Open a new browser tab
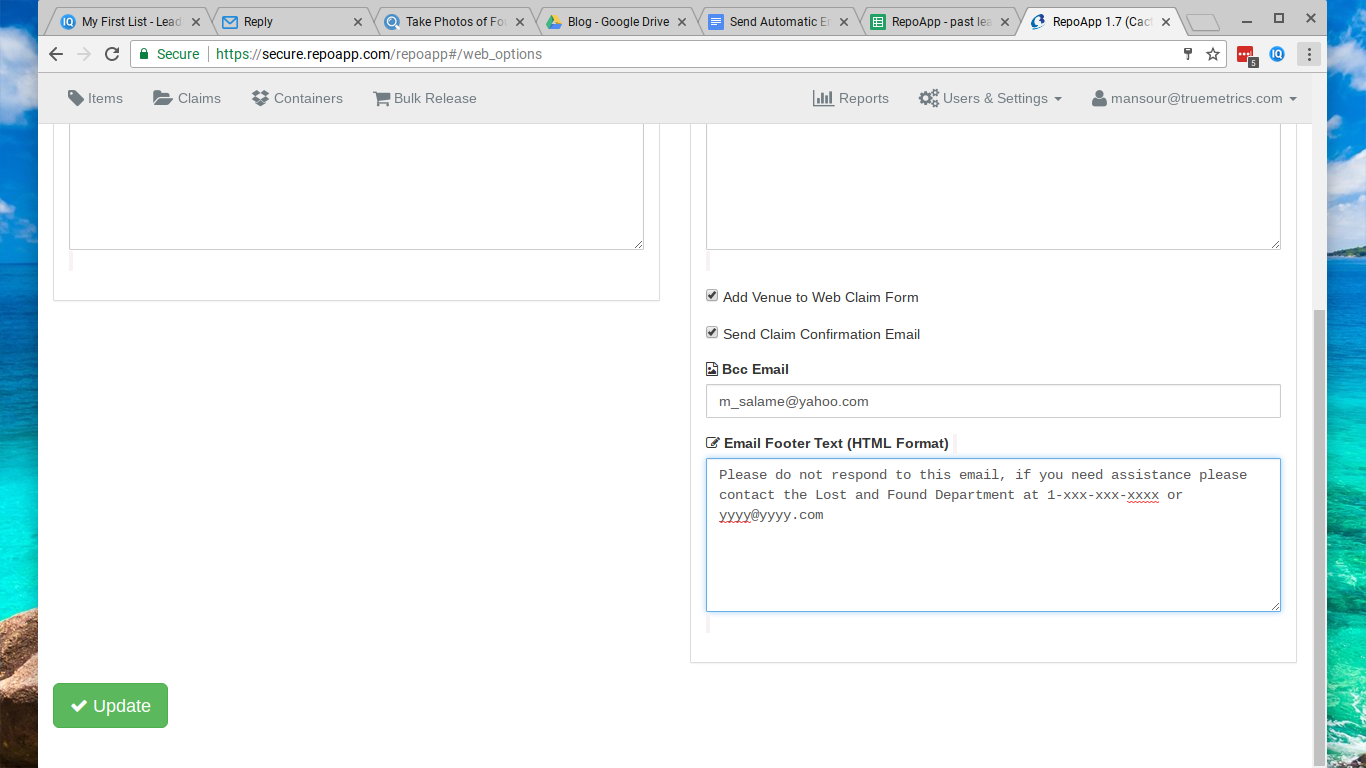Screen dimensions: 1366x768 (1203, 22)
